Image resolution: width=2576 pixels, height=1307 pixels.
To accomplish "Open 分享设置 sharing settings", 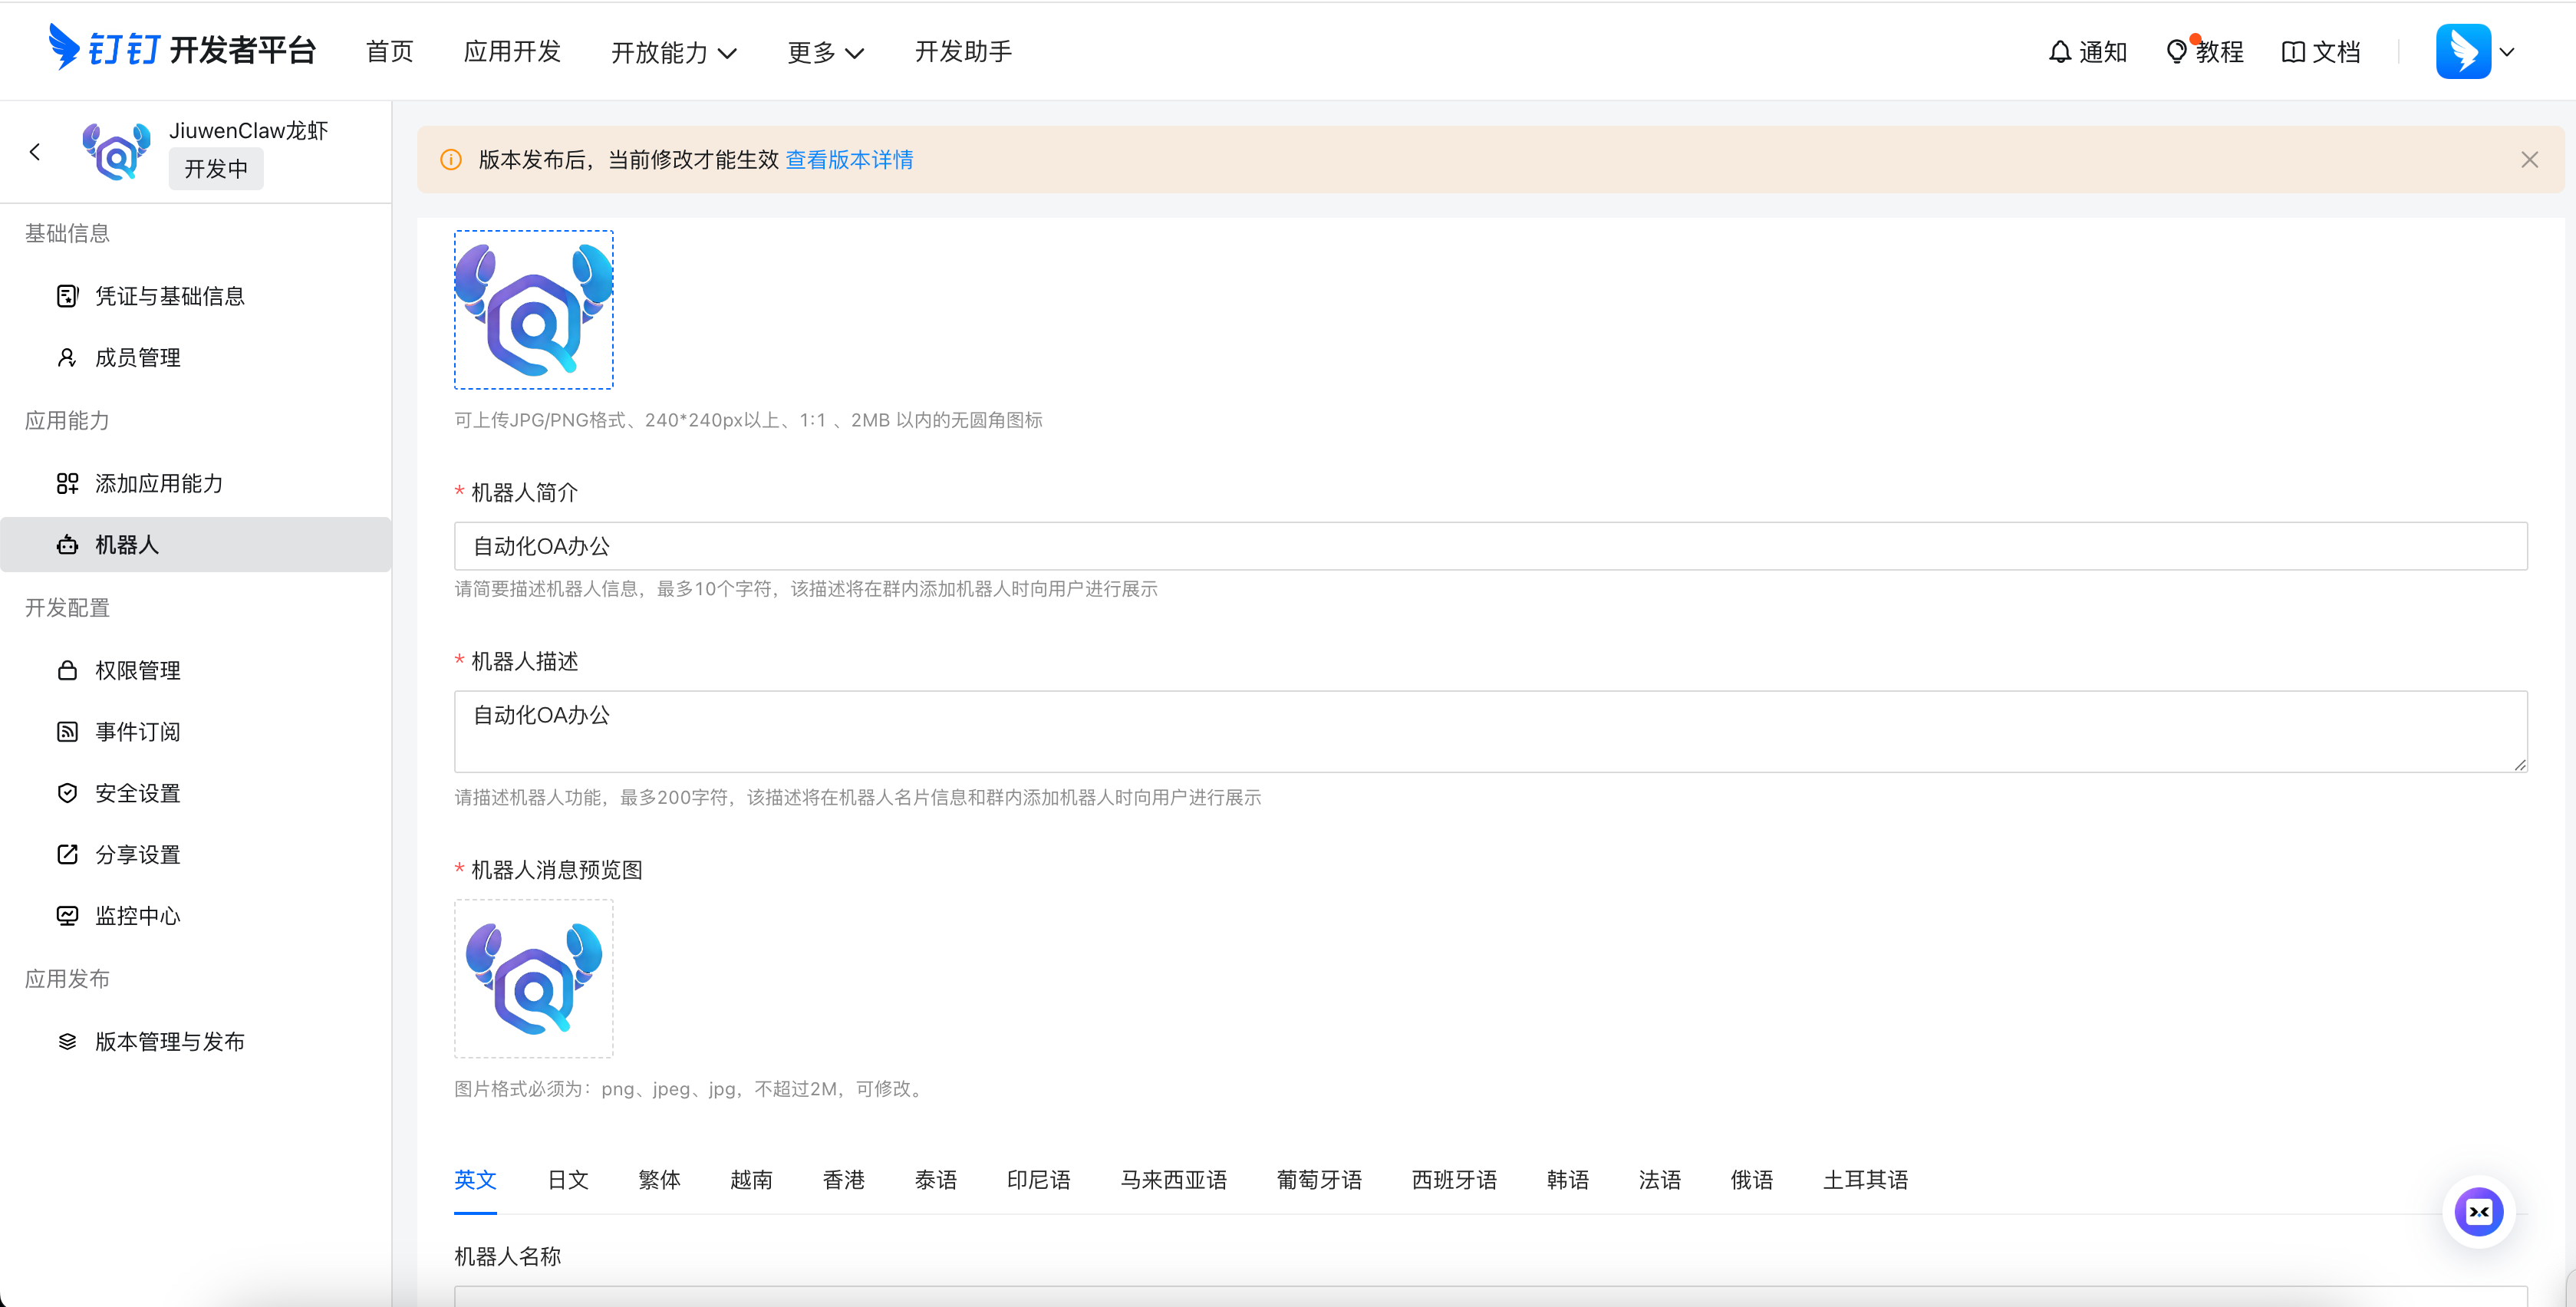I will [137, 854].
